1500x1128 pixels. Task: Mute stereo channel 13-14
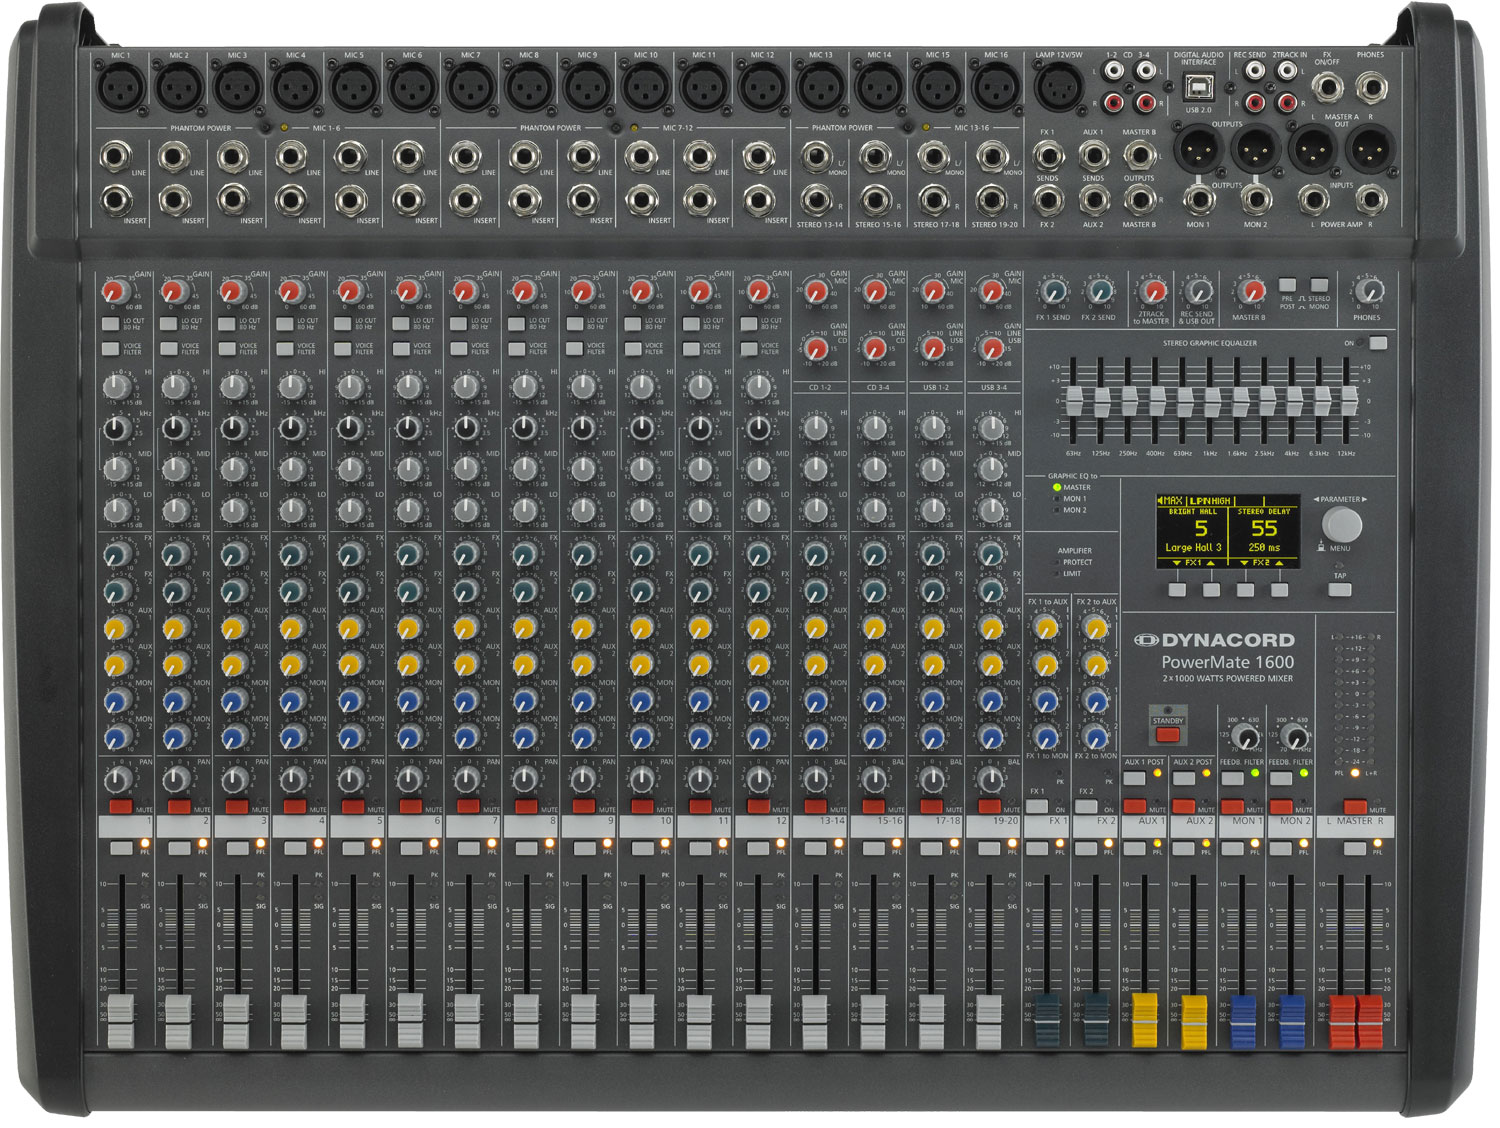pyautogui.click(x=816, y=806)
